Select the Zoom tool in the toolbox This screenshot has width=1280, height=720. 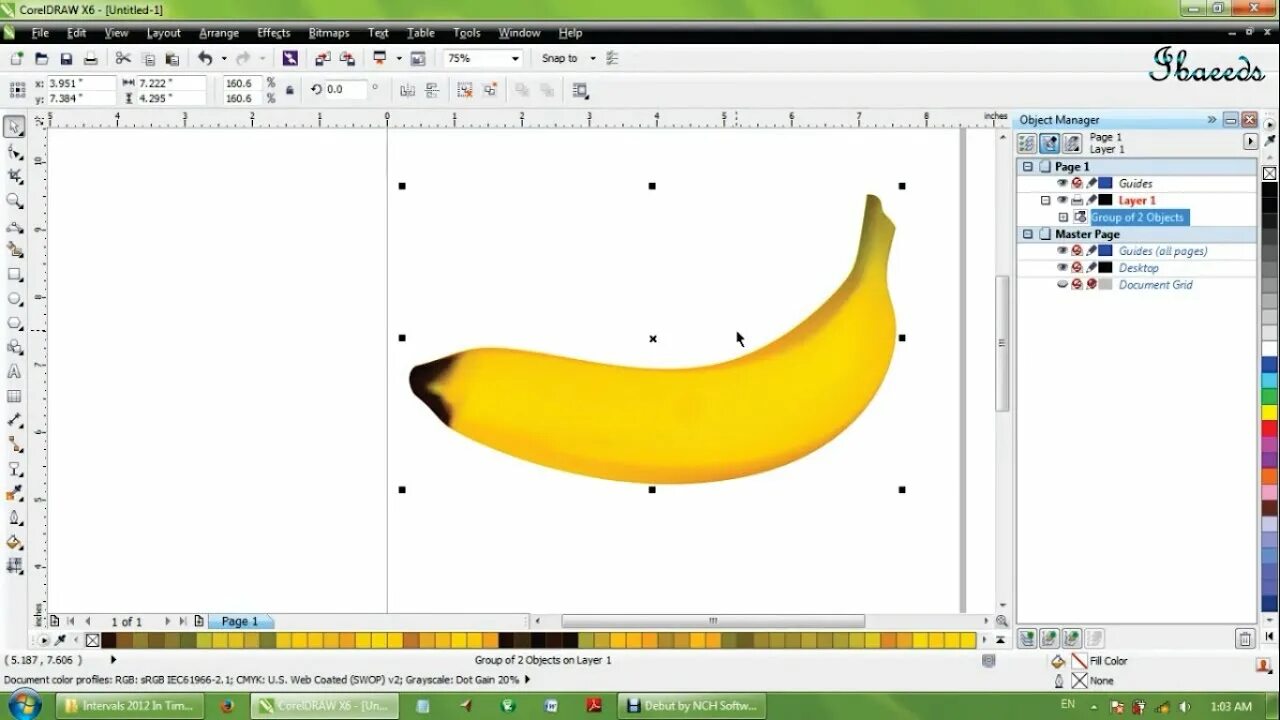(x=14, y=201)
